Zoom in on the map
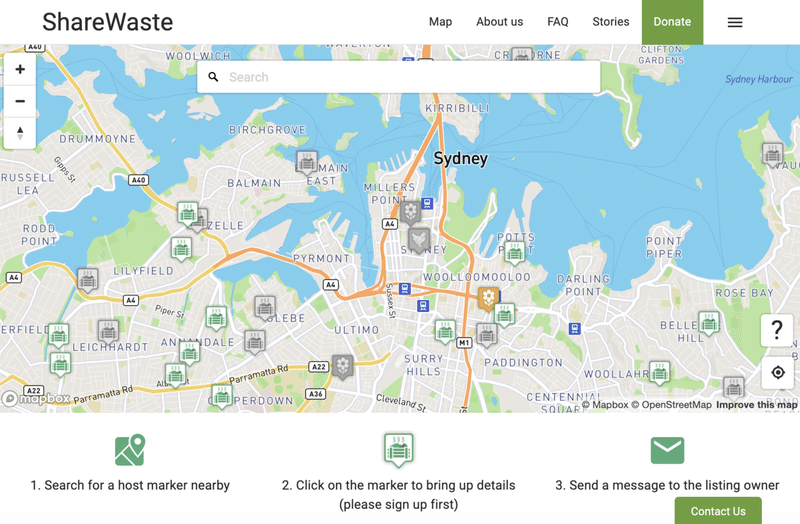Image resolution: width=800 pixels, height=524 pixels. (20, 69)
